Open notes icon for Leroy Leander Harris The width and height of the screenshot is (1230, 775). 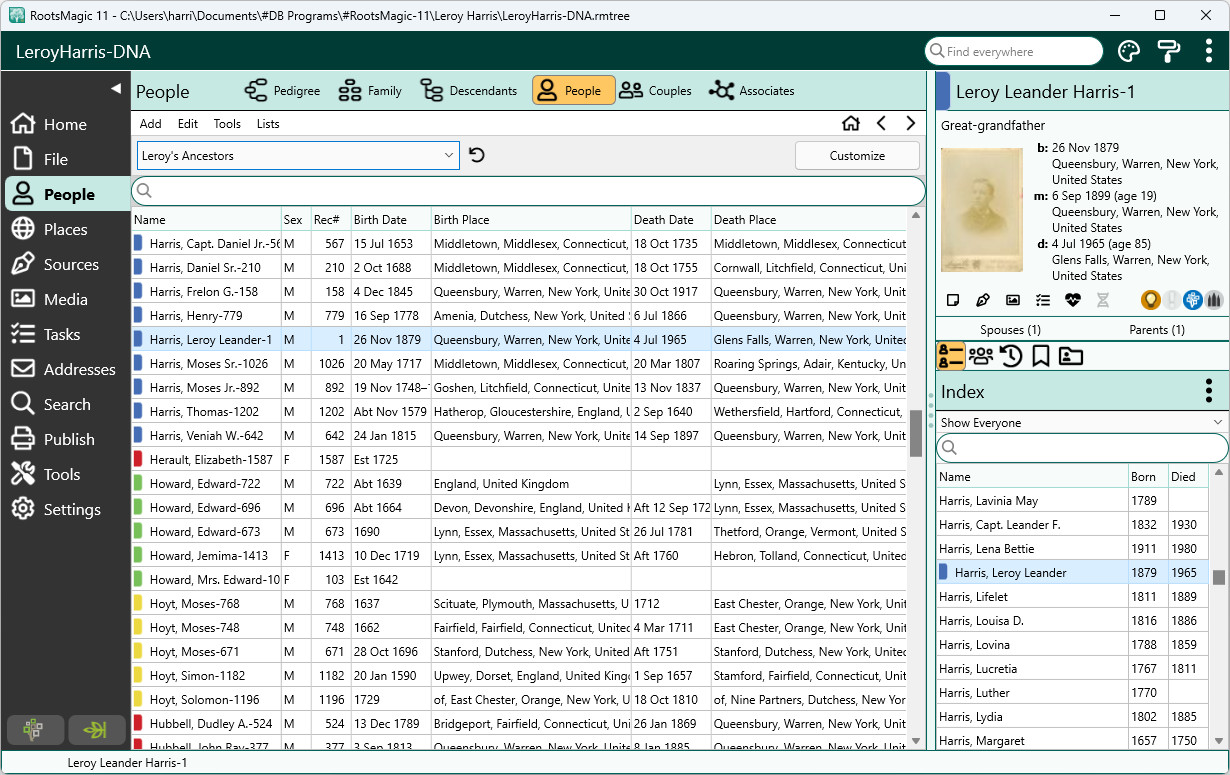(953, 300)
